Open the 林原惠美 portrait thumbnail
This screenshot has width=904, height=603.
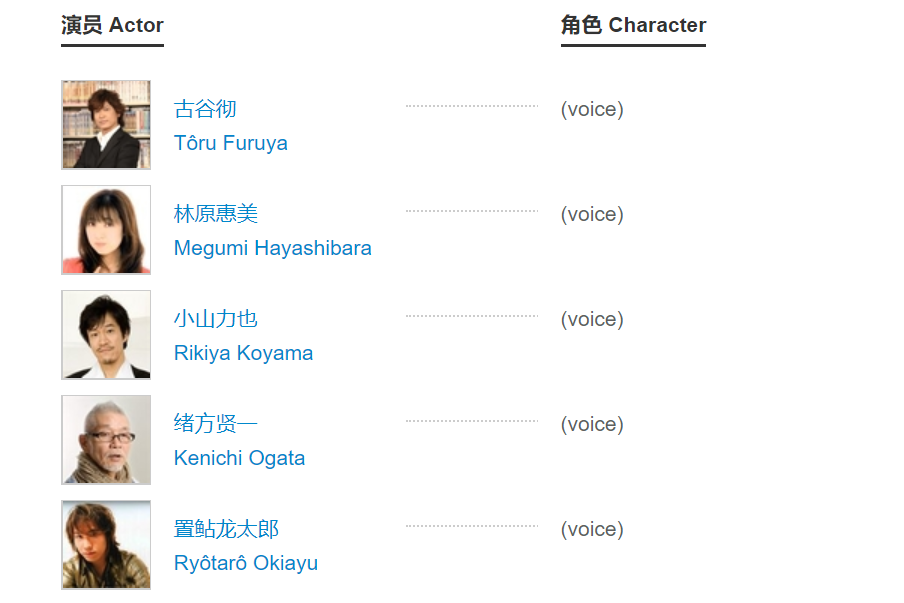tap(106, 230)
